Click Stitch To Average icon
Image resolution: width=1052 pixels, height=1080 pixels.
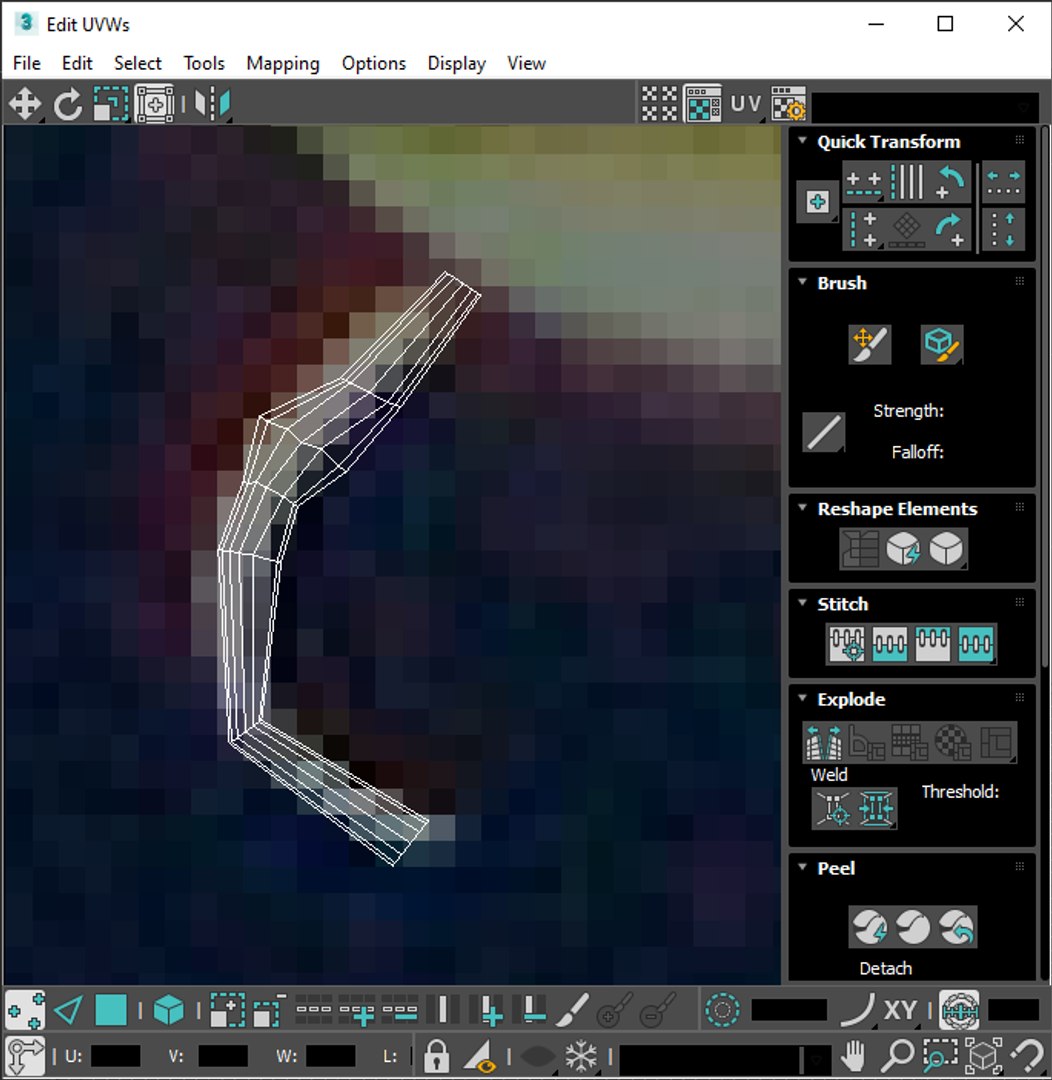(x=889, y=644)
